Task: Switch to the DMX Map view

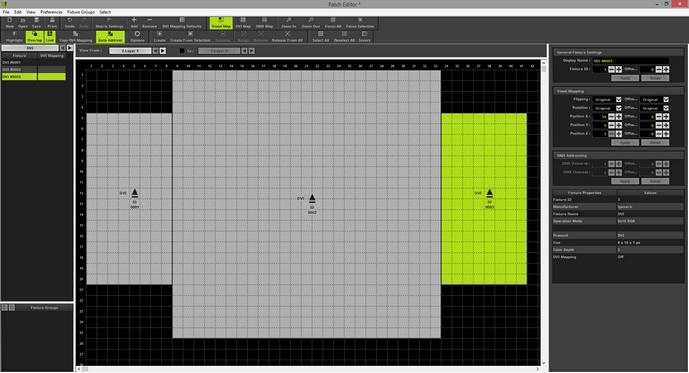Action: click(x=264, y=23)
